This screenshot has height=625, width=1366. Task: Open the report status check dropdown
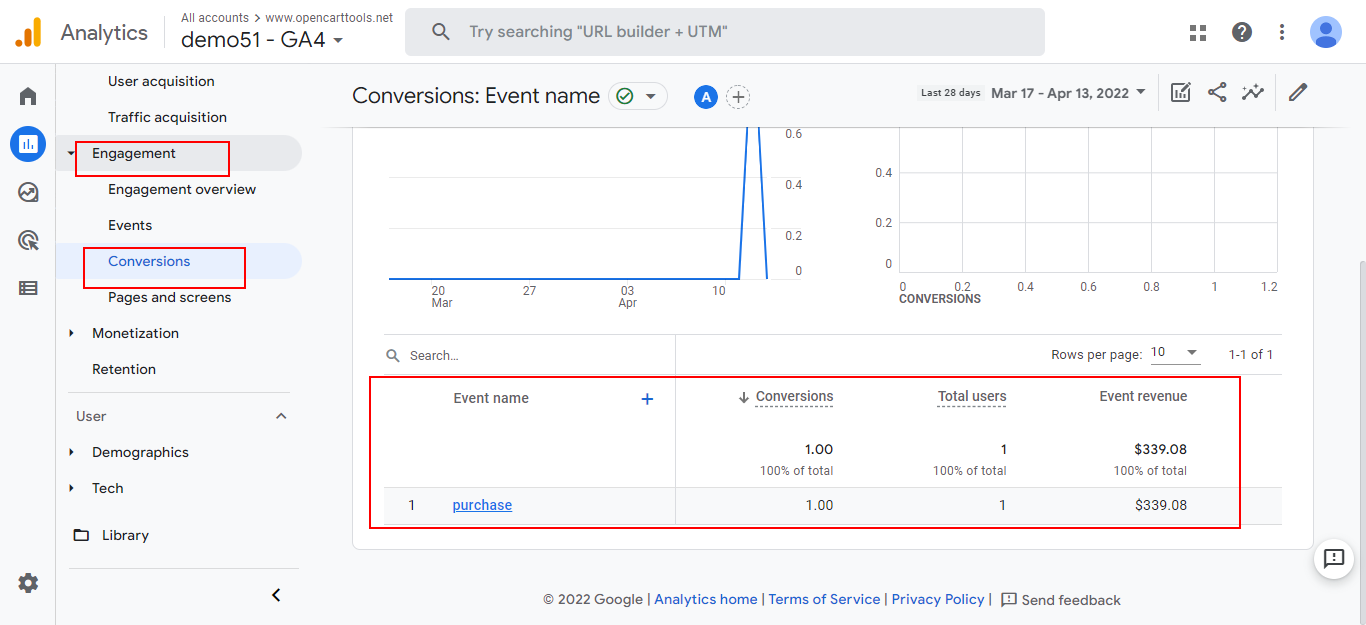[x=638, y=96]
